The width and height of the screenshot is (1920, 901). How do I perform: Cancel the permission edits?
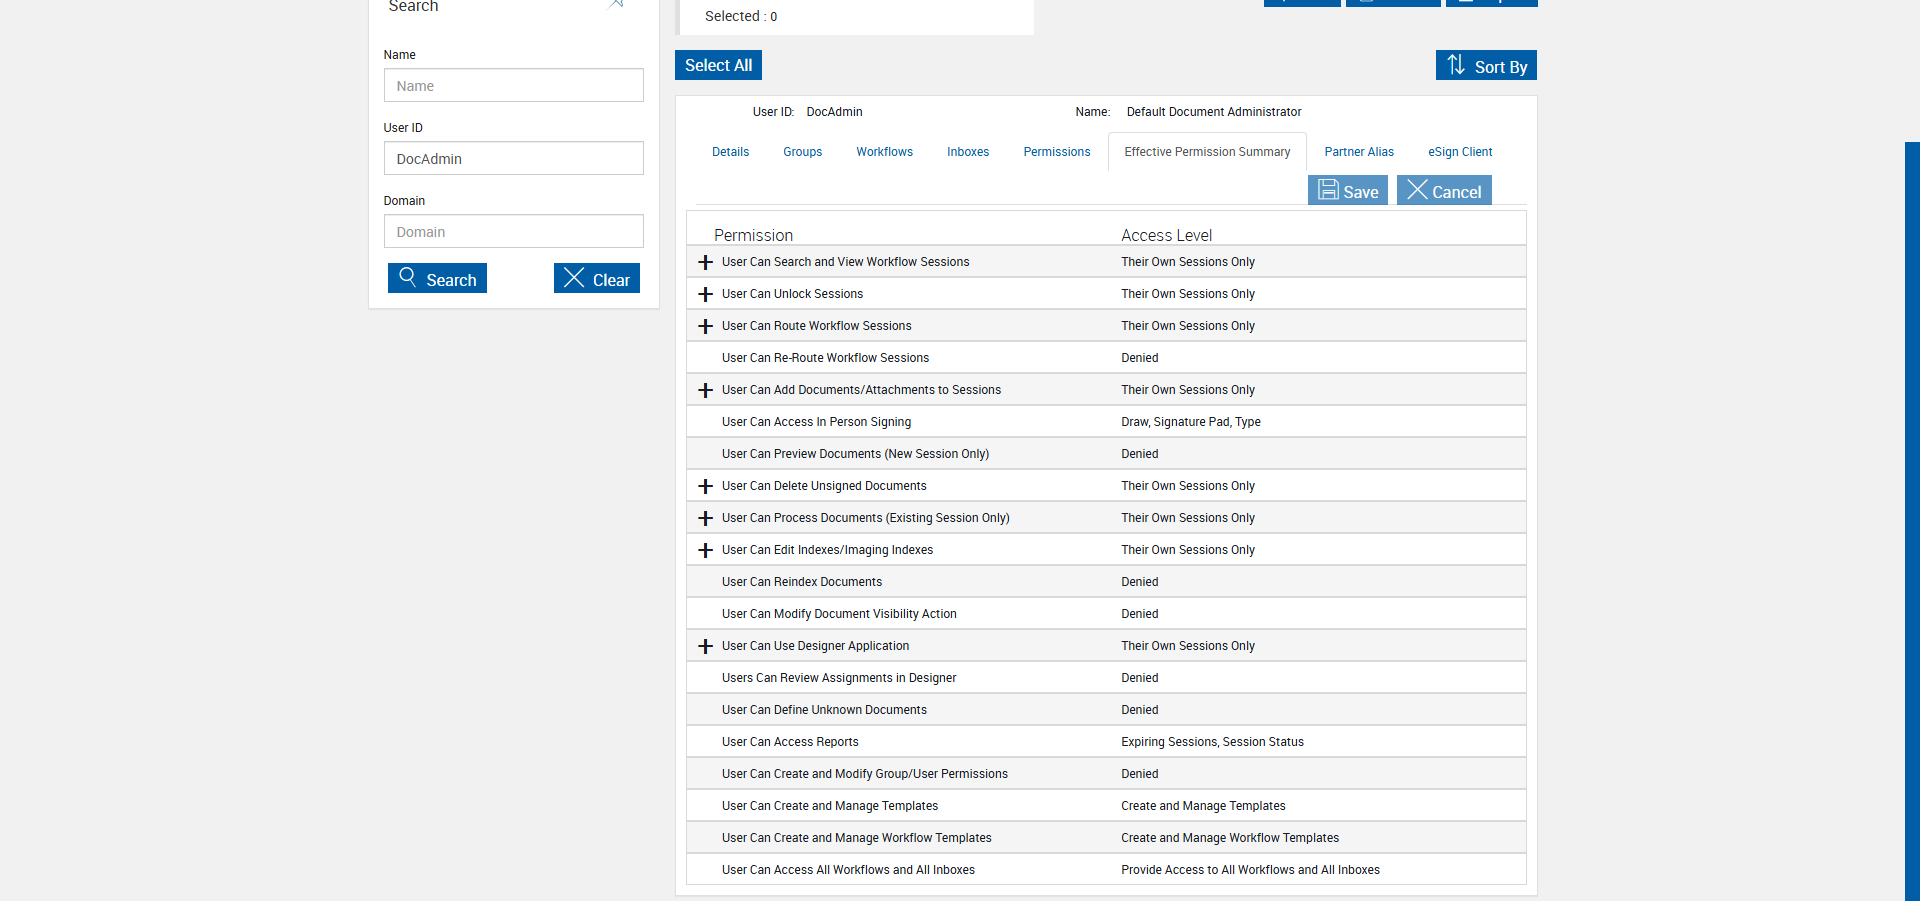point(1444,190)
